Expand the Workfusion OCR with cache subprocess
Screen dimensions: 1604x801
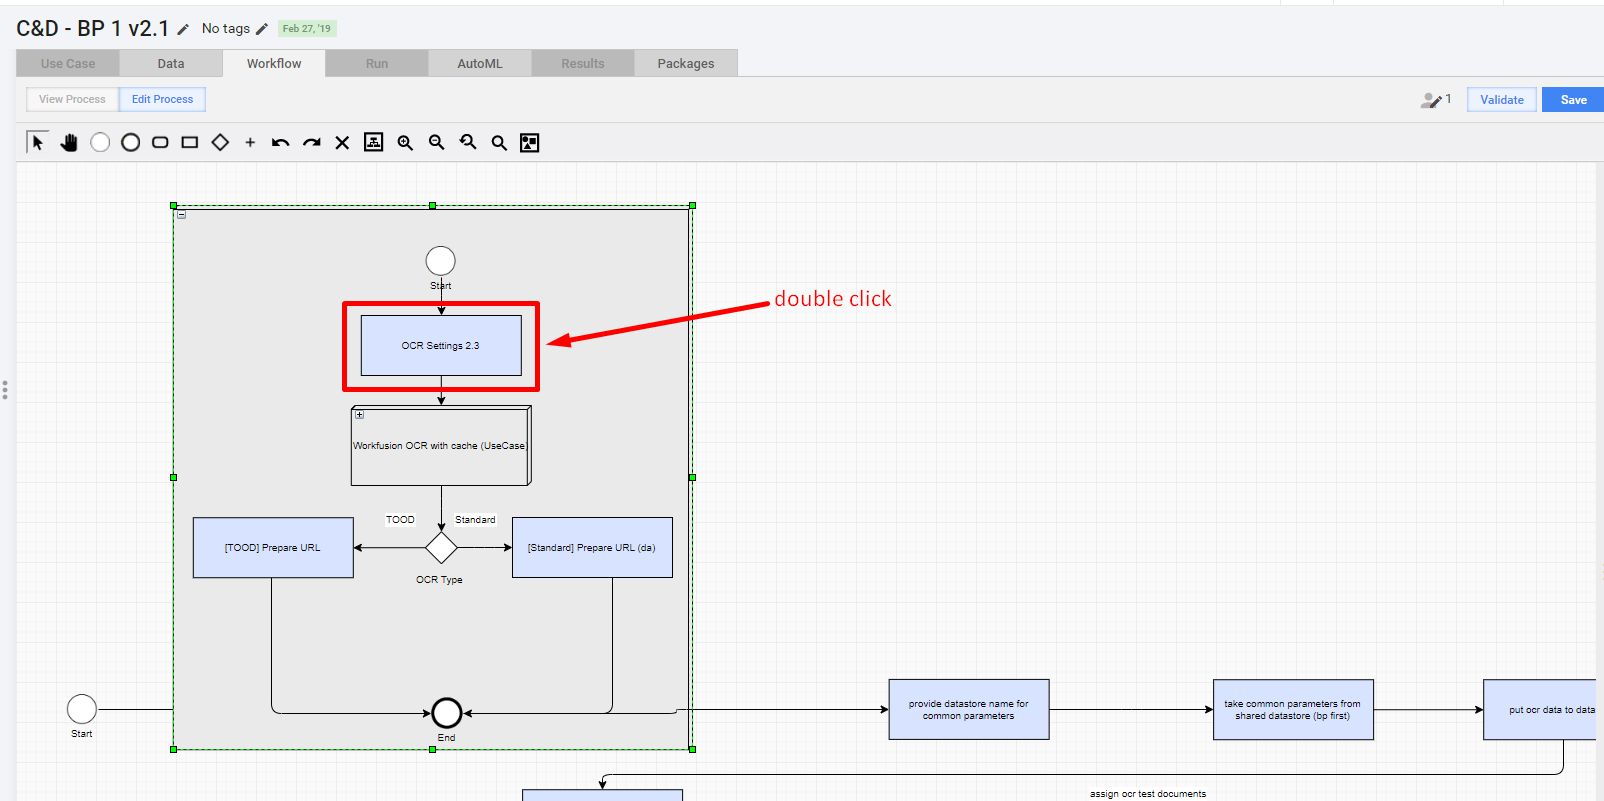click(x=359, y=414)
